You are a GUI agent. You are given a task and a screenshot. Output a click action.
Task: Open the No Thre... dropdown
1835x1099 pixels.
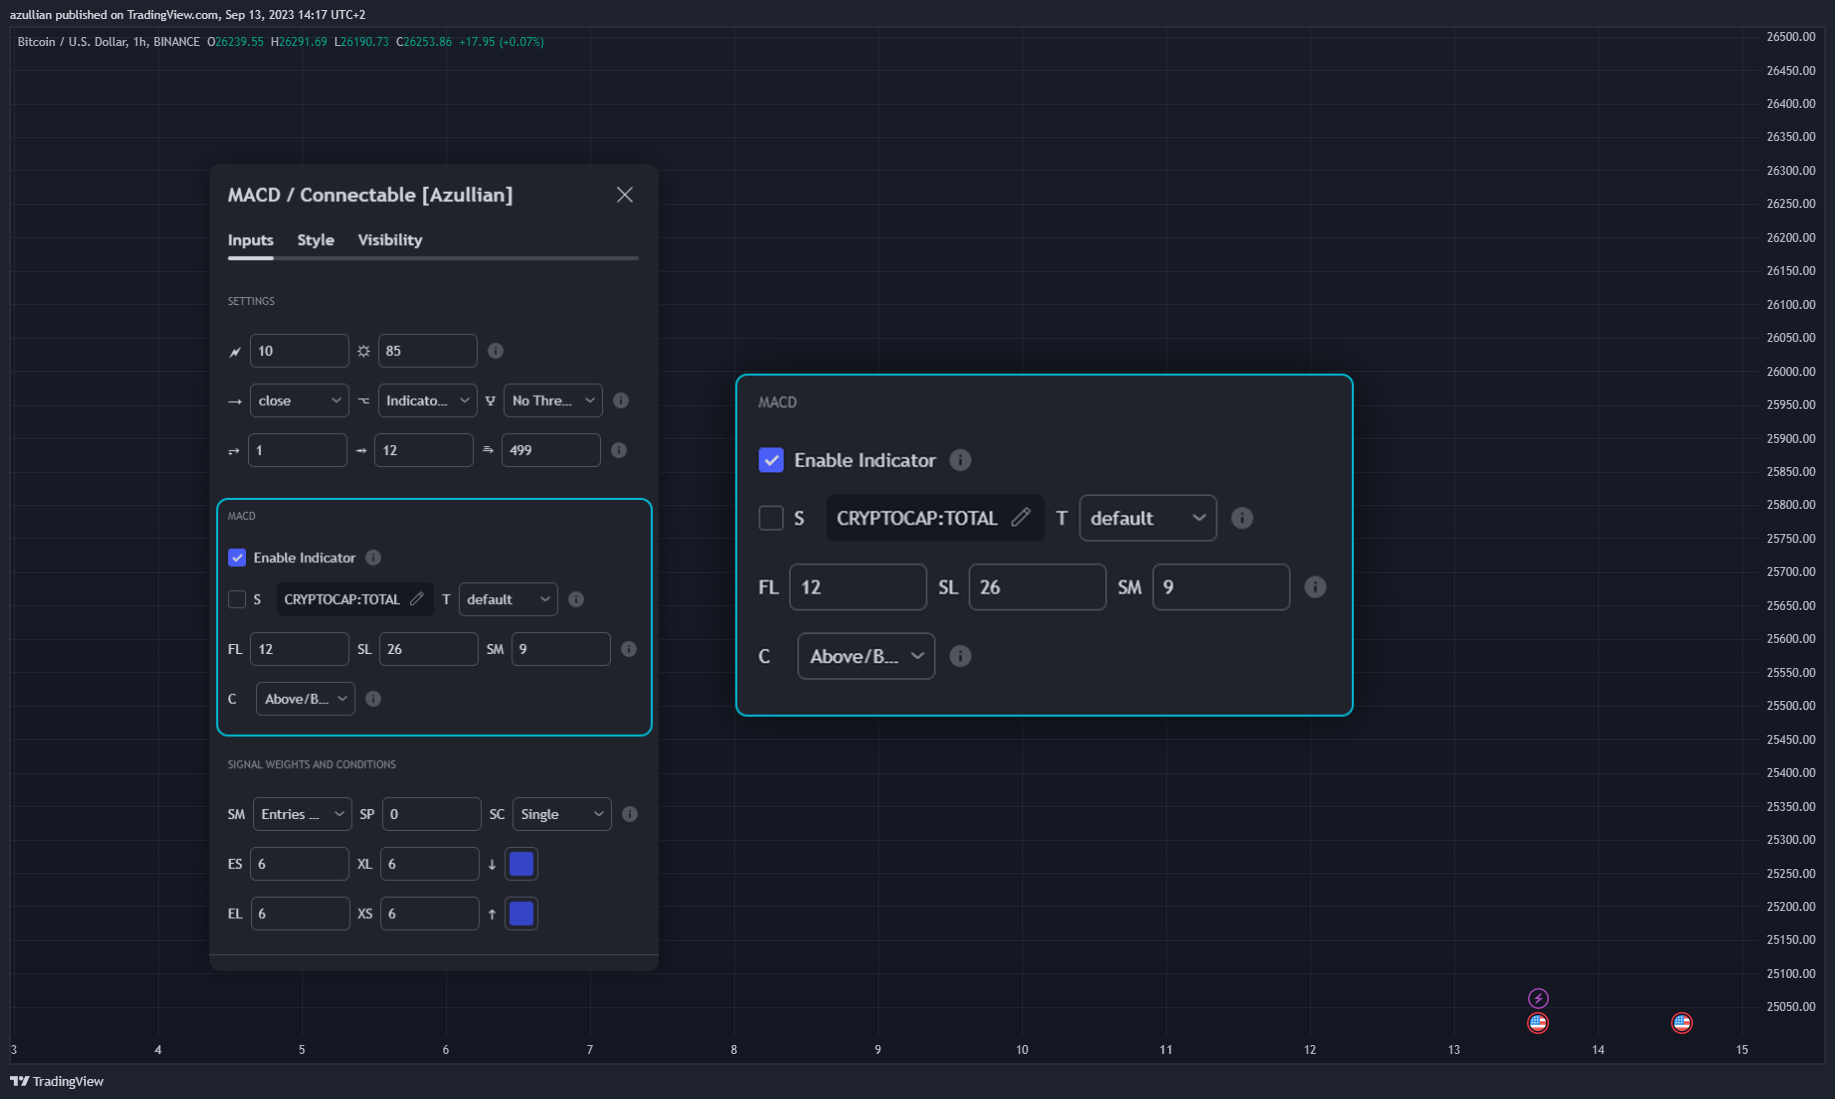[553, 400]
